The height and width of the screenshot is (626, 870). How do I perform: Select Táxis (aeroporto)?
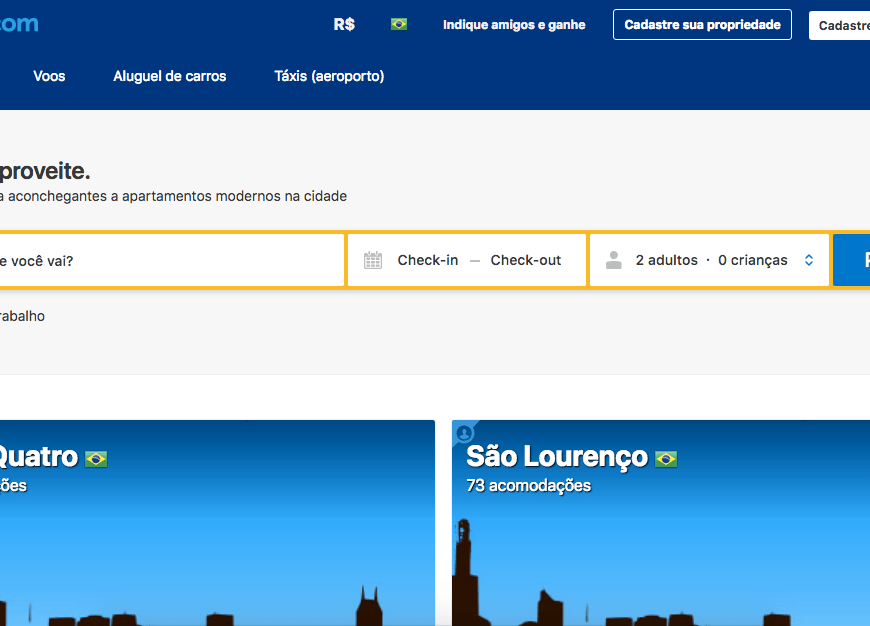tap(329, 75)
